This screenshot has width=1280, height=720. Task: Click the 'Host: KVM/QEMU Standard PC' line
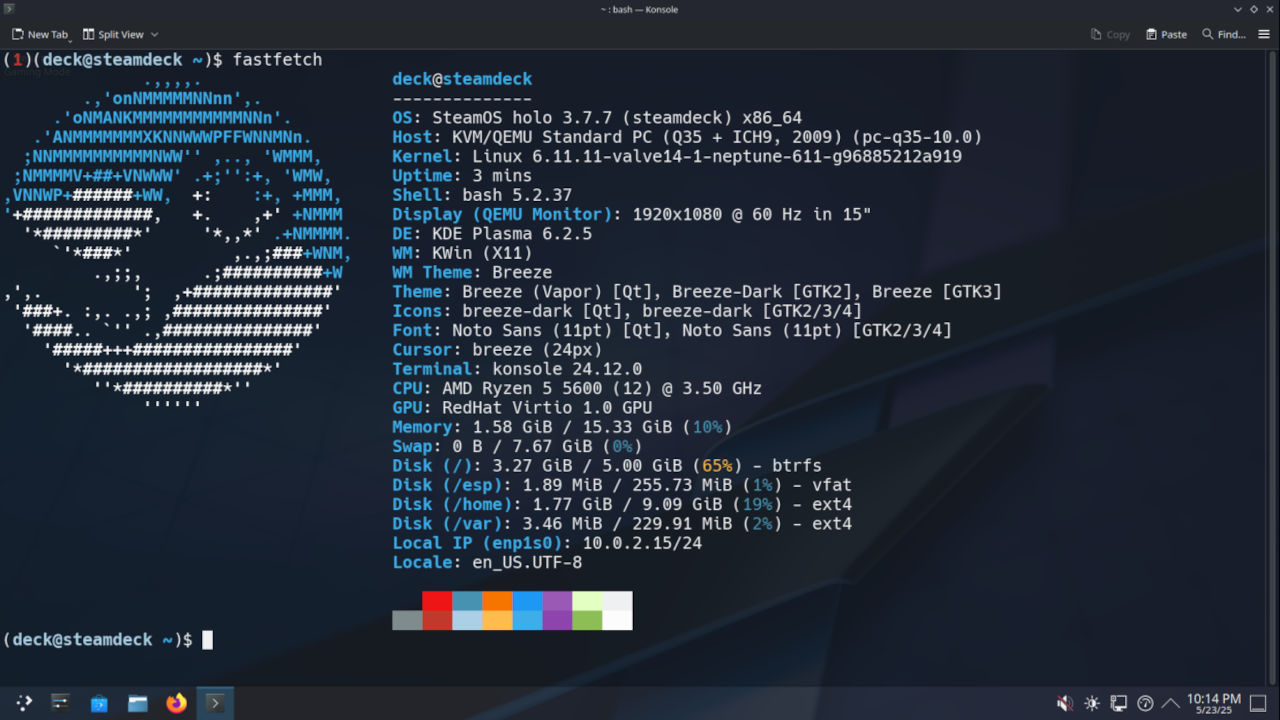tap(687, 137)
